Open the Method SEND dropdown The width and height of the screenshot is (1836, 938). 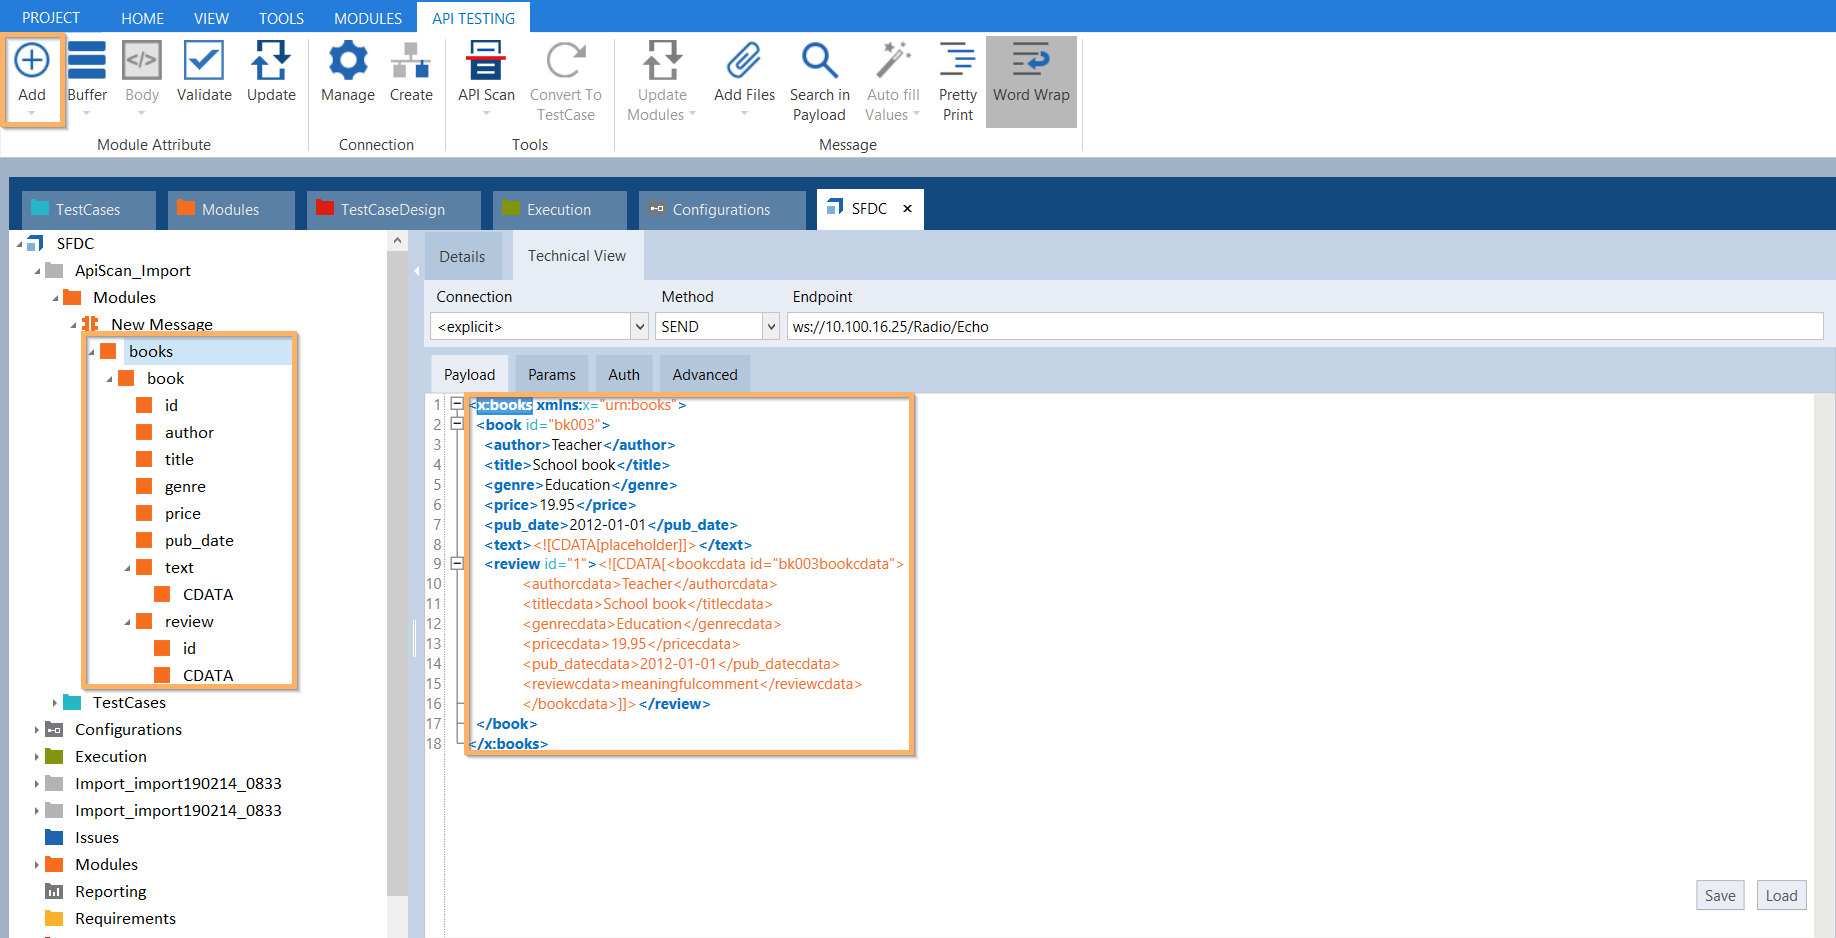point(770,327)
